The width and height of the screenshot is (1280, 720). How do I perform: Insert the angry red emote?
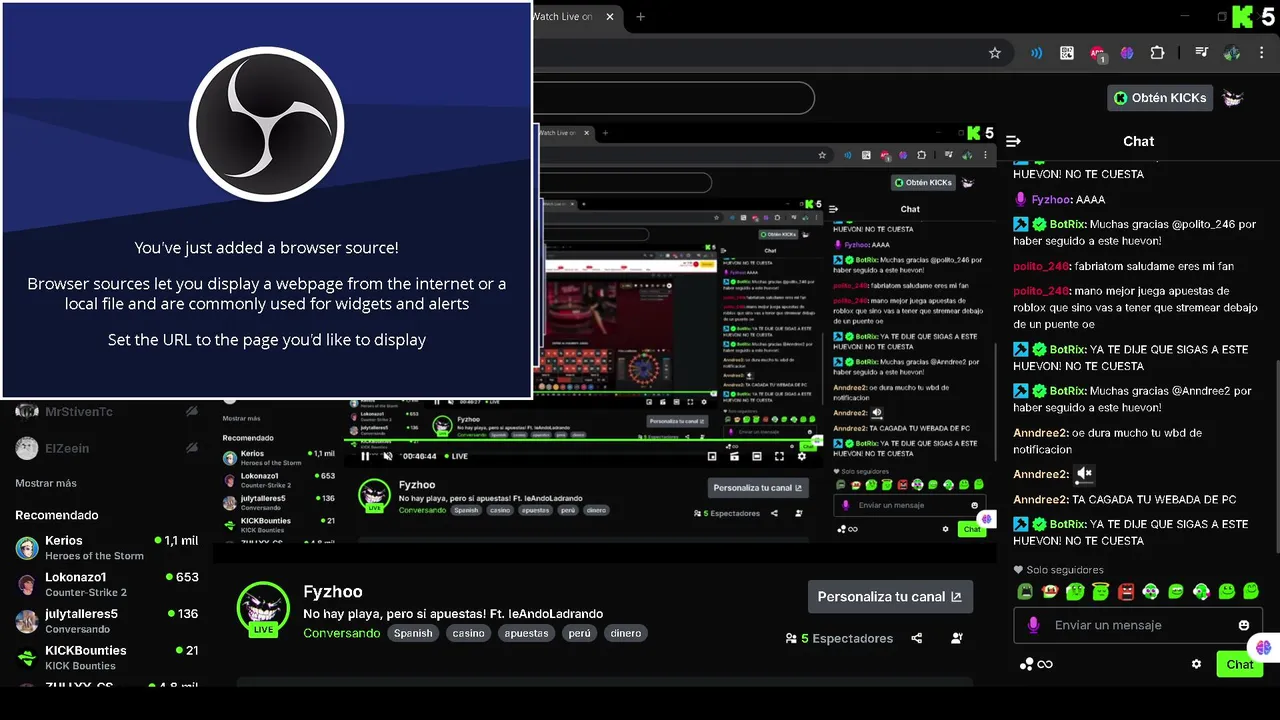click(1125, 591)
